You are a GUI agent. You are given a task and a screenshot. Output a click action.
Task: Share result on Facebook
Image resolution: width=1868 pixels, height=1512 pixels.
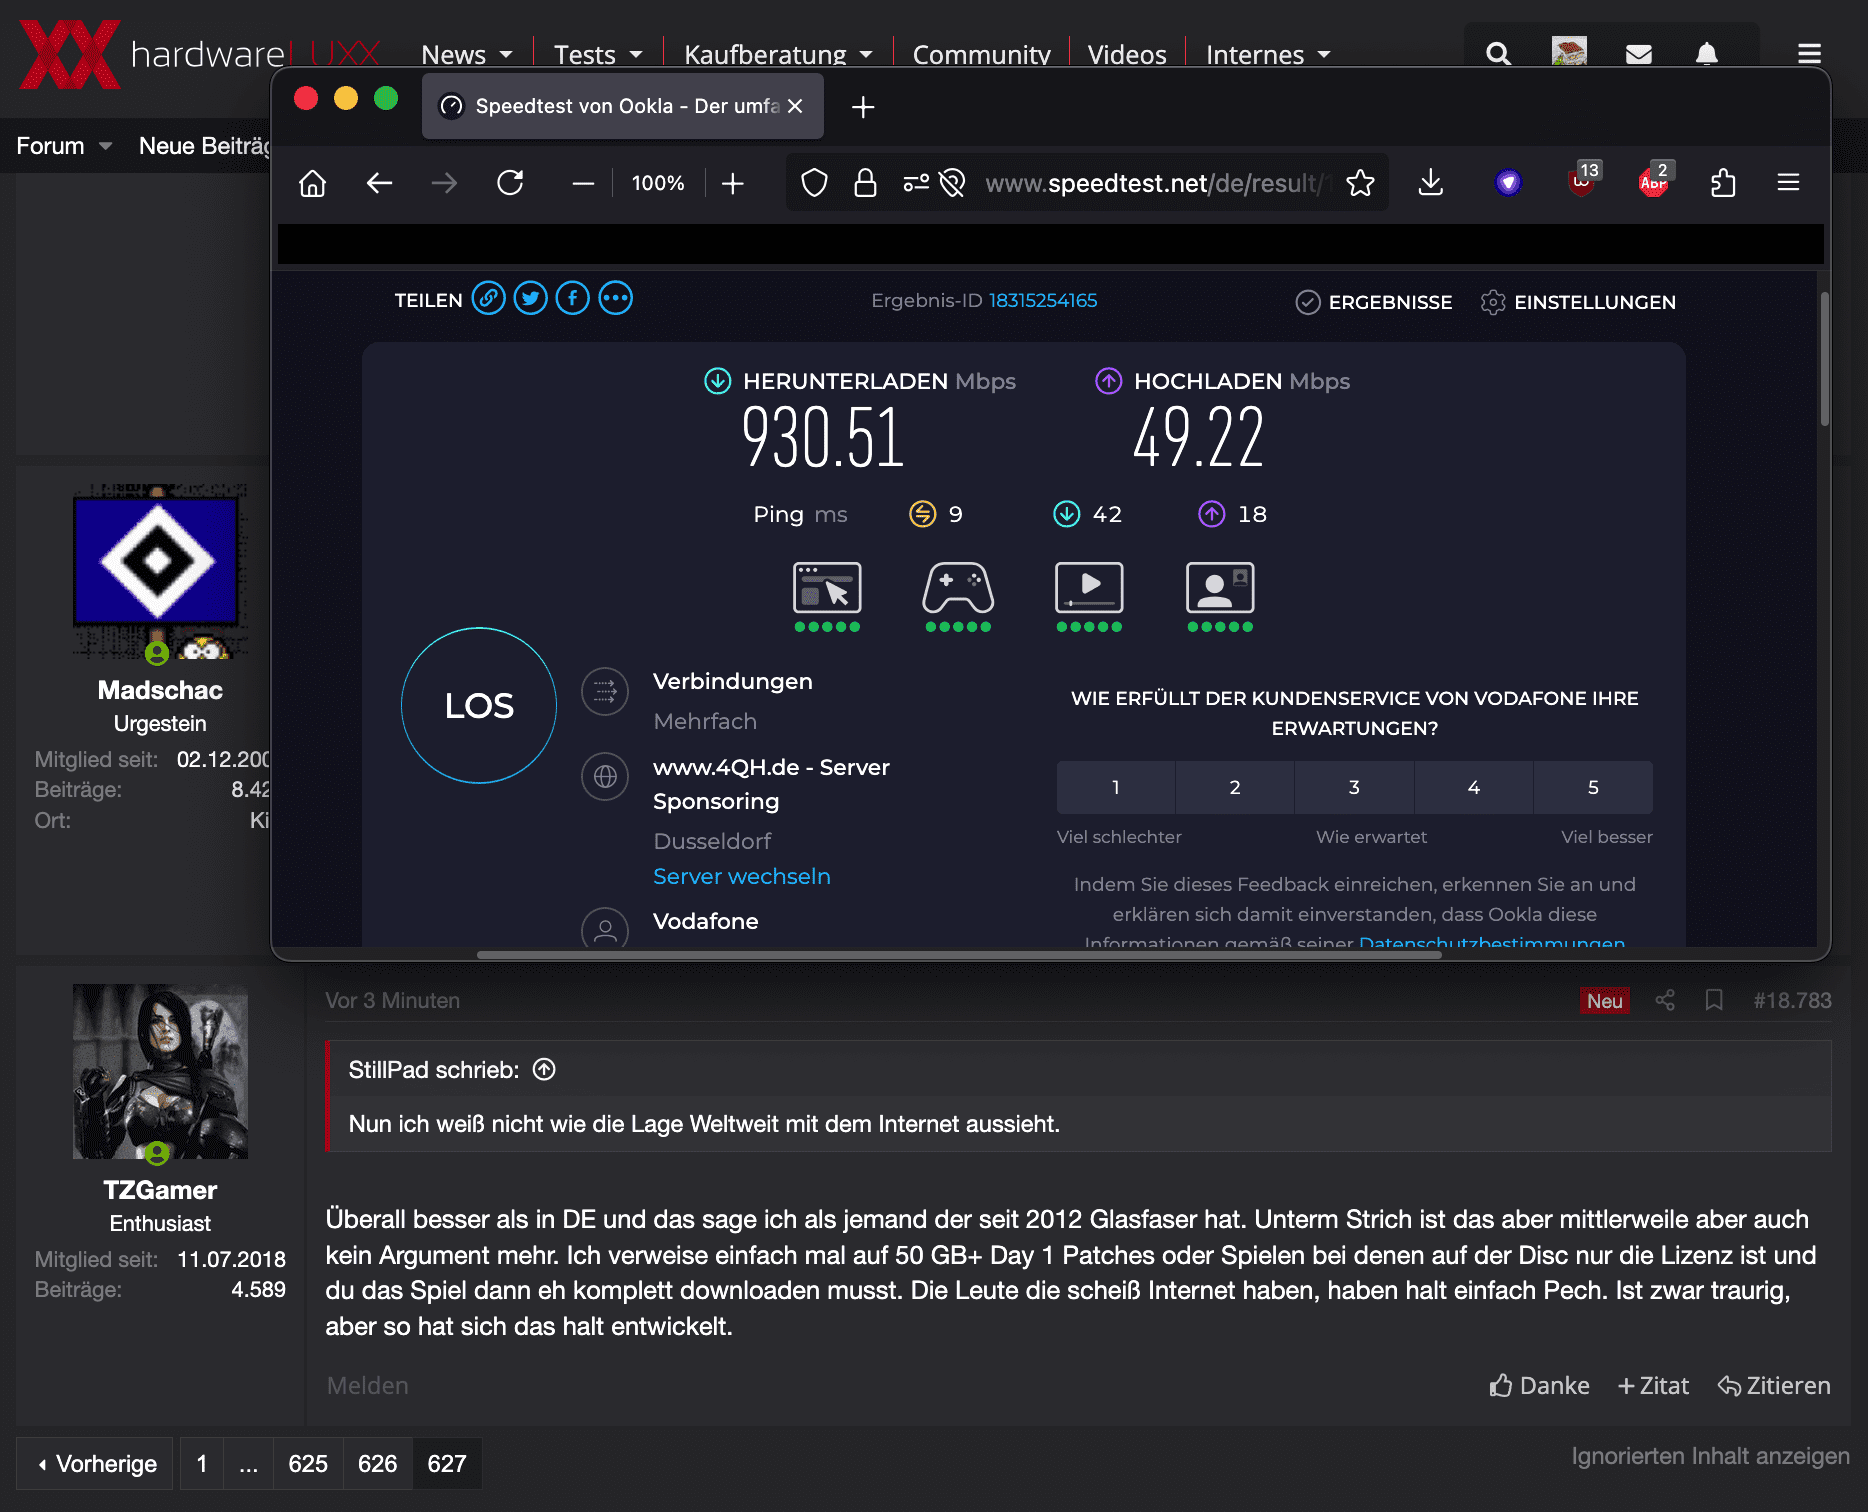(573, 298)
